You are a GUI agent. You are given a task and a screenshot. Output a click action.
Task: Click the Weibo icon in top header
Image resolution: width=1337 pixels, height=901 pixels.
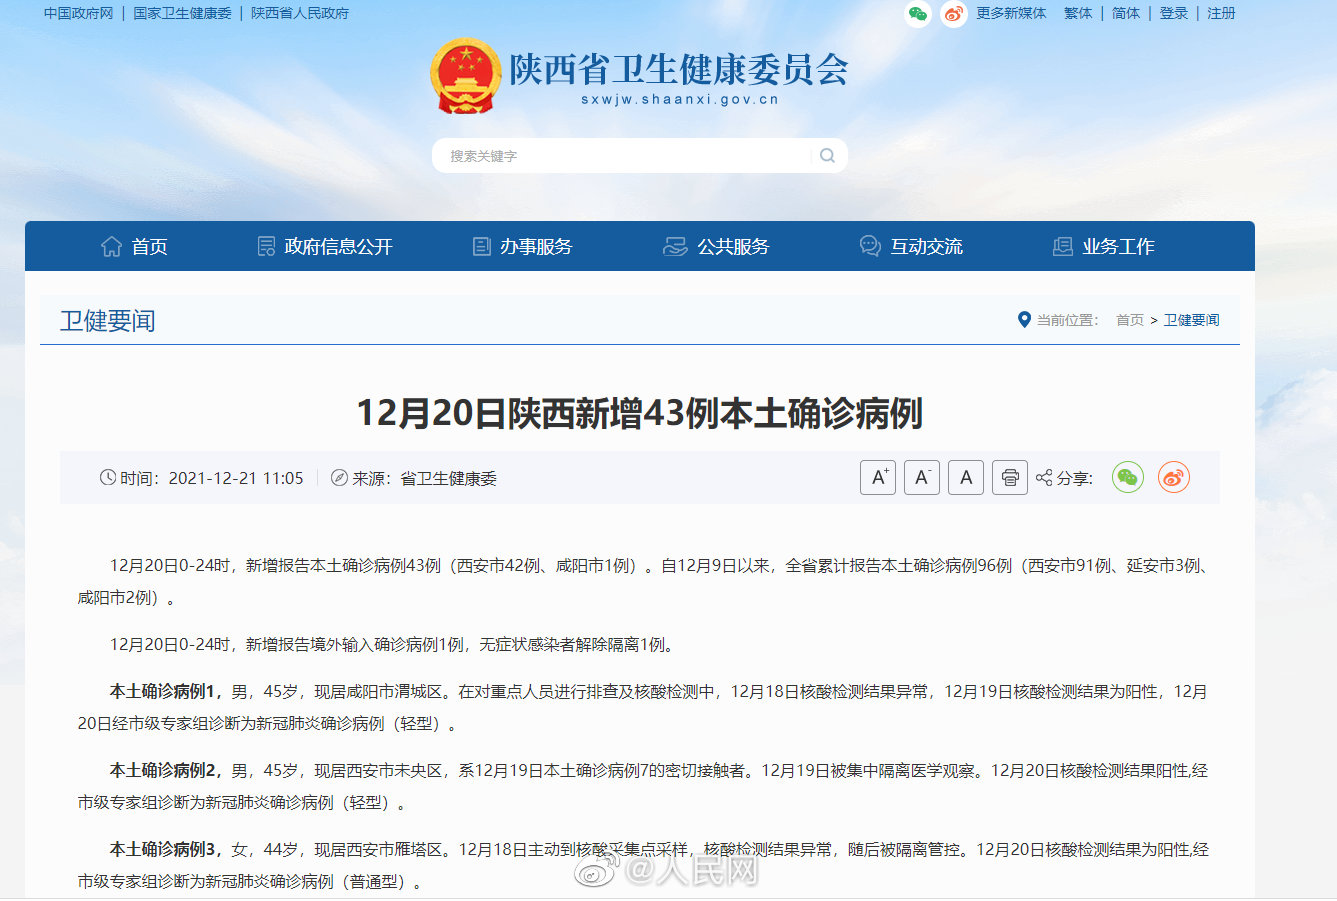pyautogui.click(x=953, y=14)
